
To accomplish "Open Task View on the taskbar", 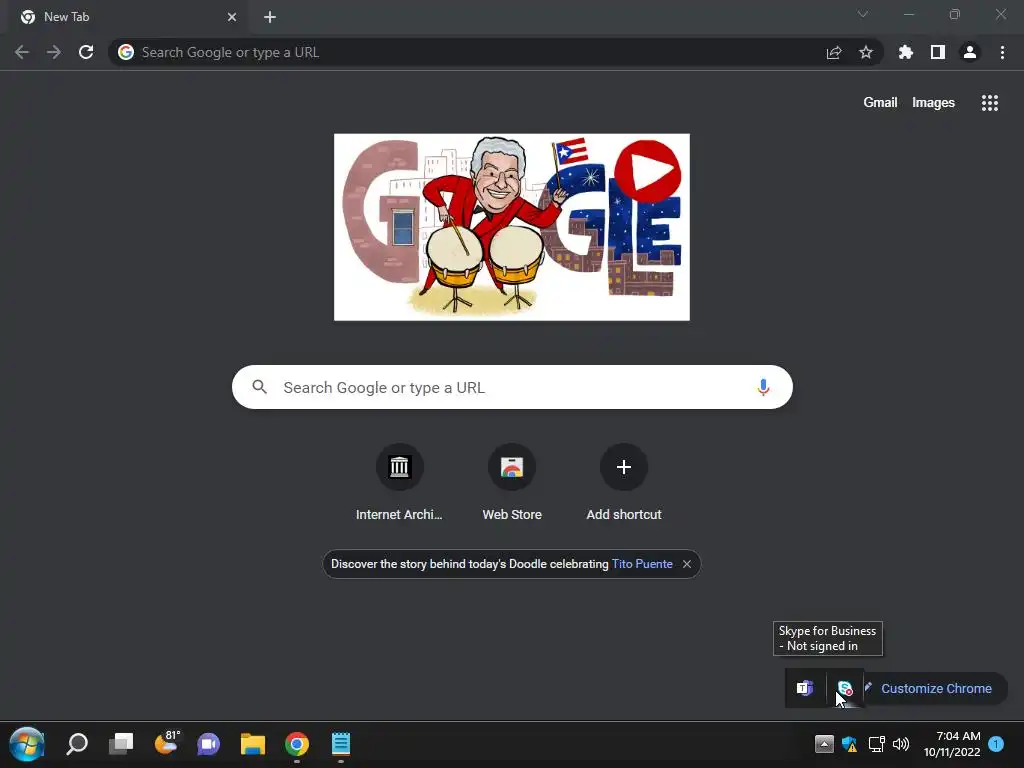I will coord(121,744).
